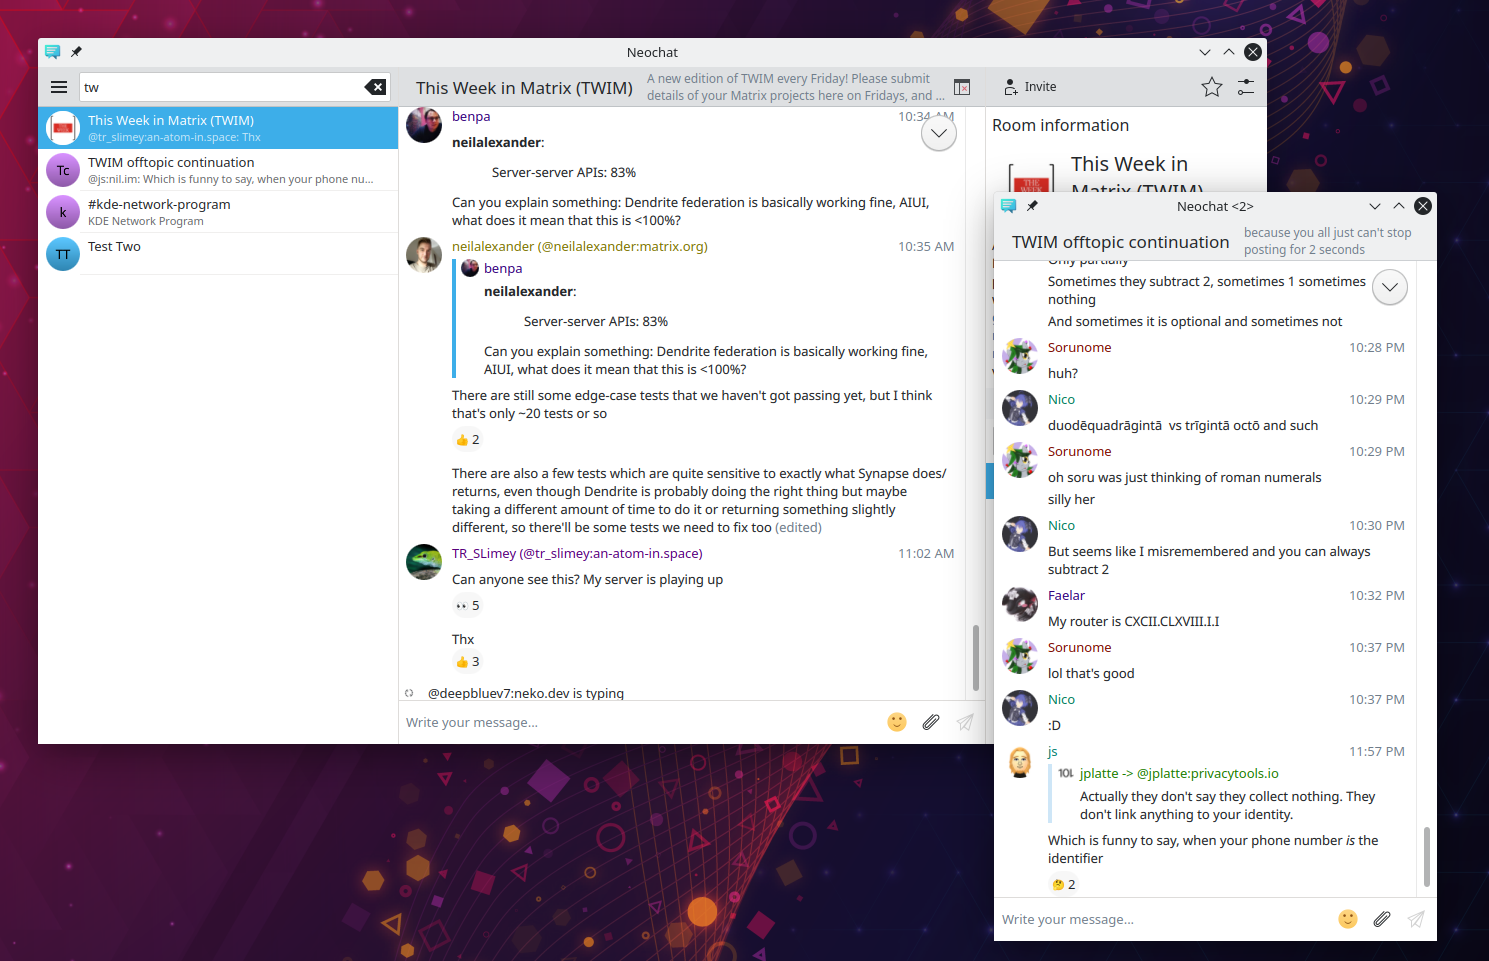Open the #kde-network-program room
The height and width of the screenshot is (961, 1489).
218,212
